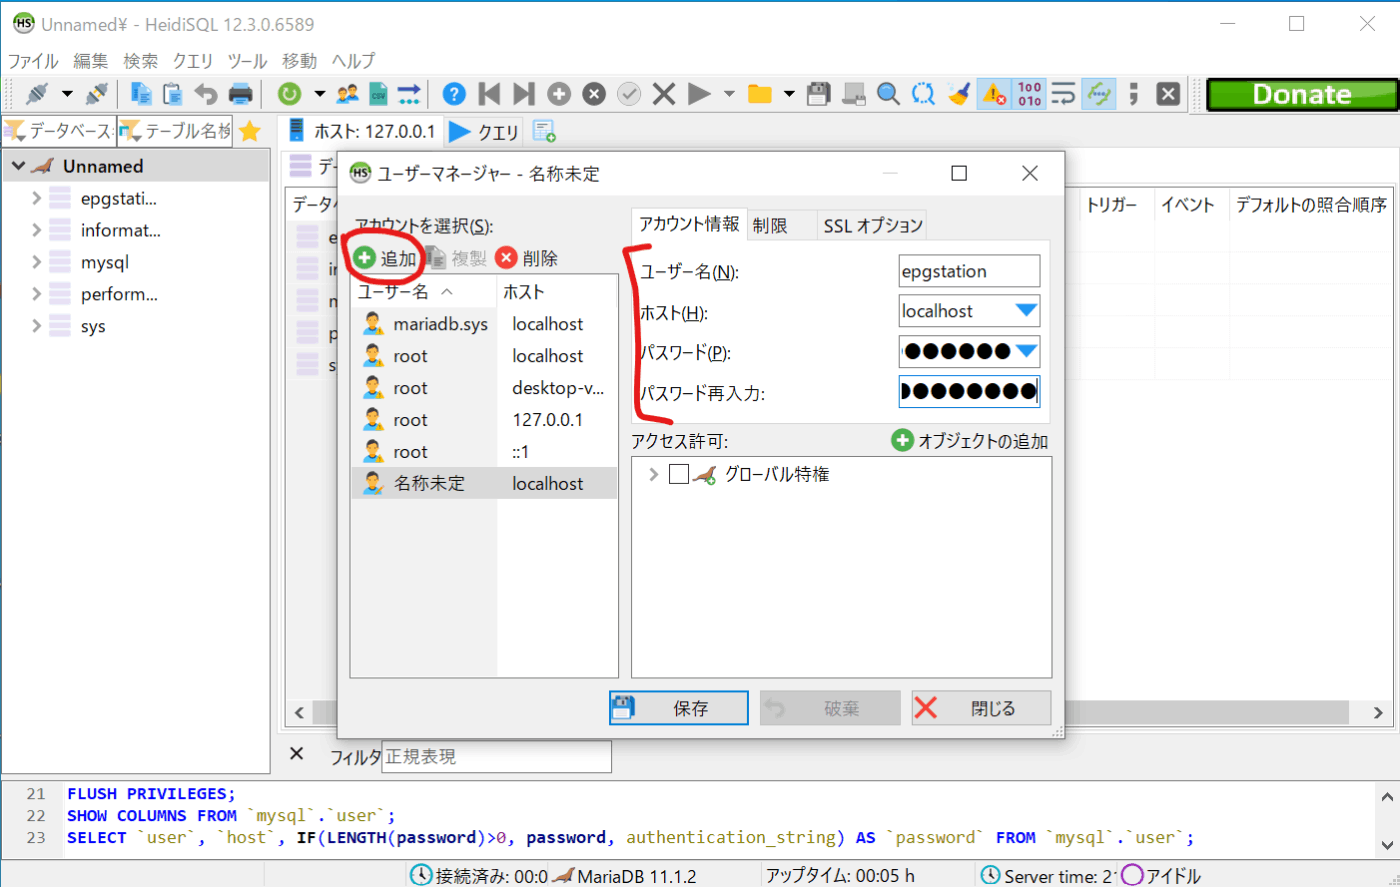
Task: Click the yellow folder load SQL icon
Action: tap(760, 94)
